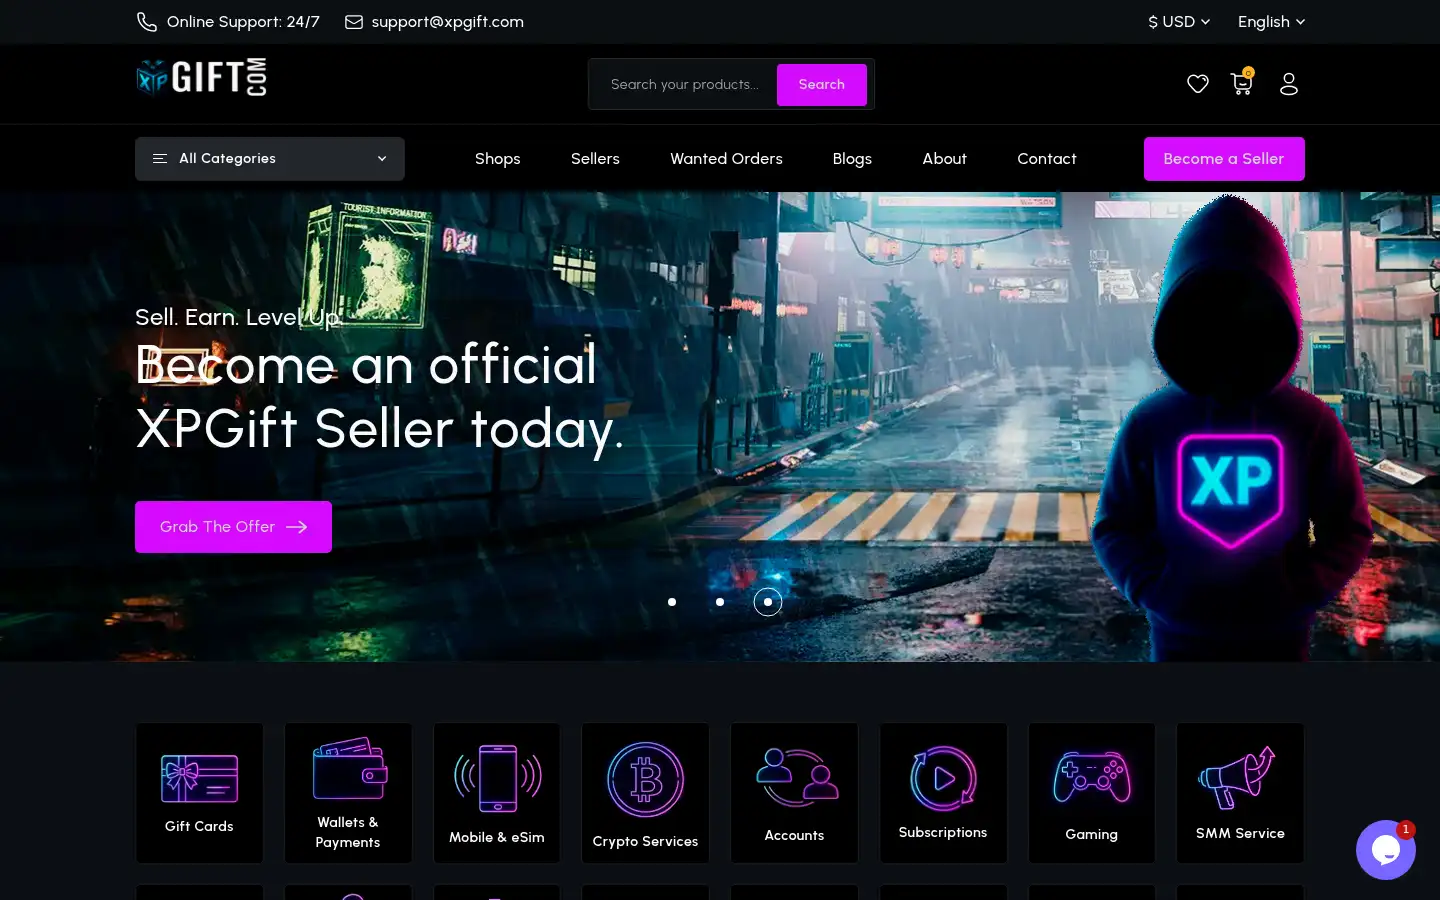Open the Blogs menu item
This screenshot has height=900, width=1440.
point(852,159)
